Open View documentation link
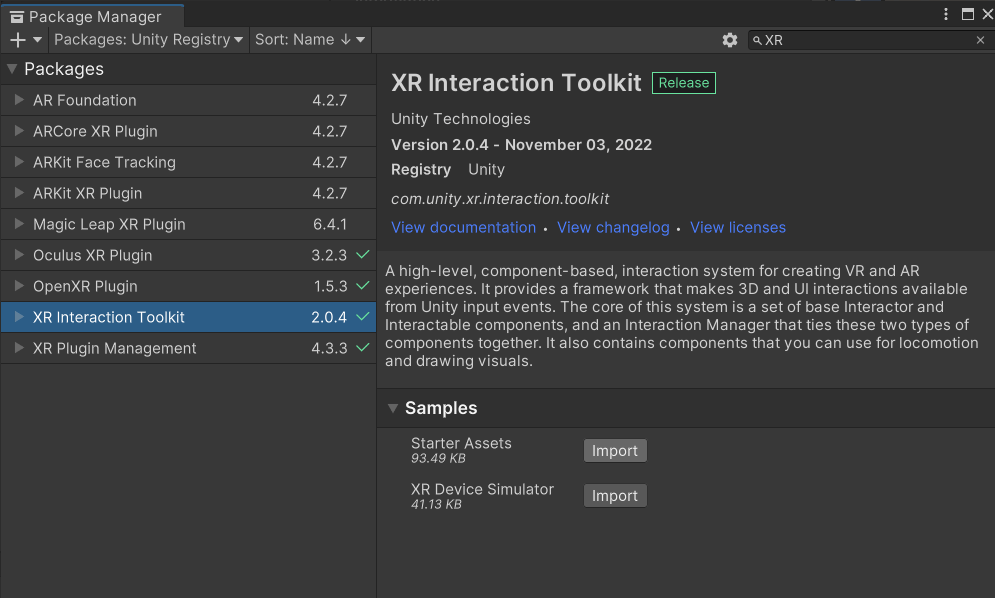Image resolution: width=995 pixels, height=598 pixels. [x=463, y=227]
